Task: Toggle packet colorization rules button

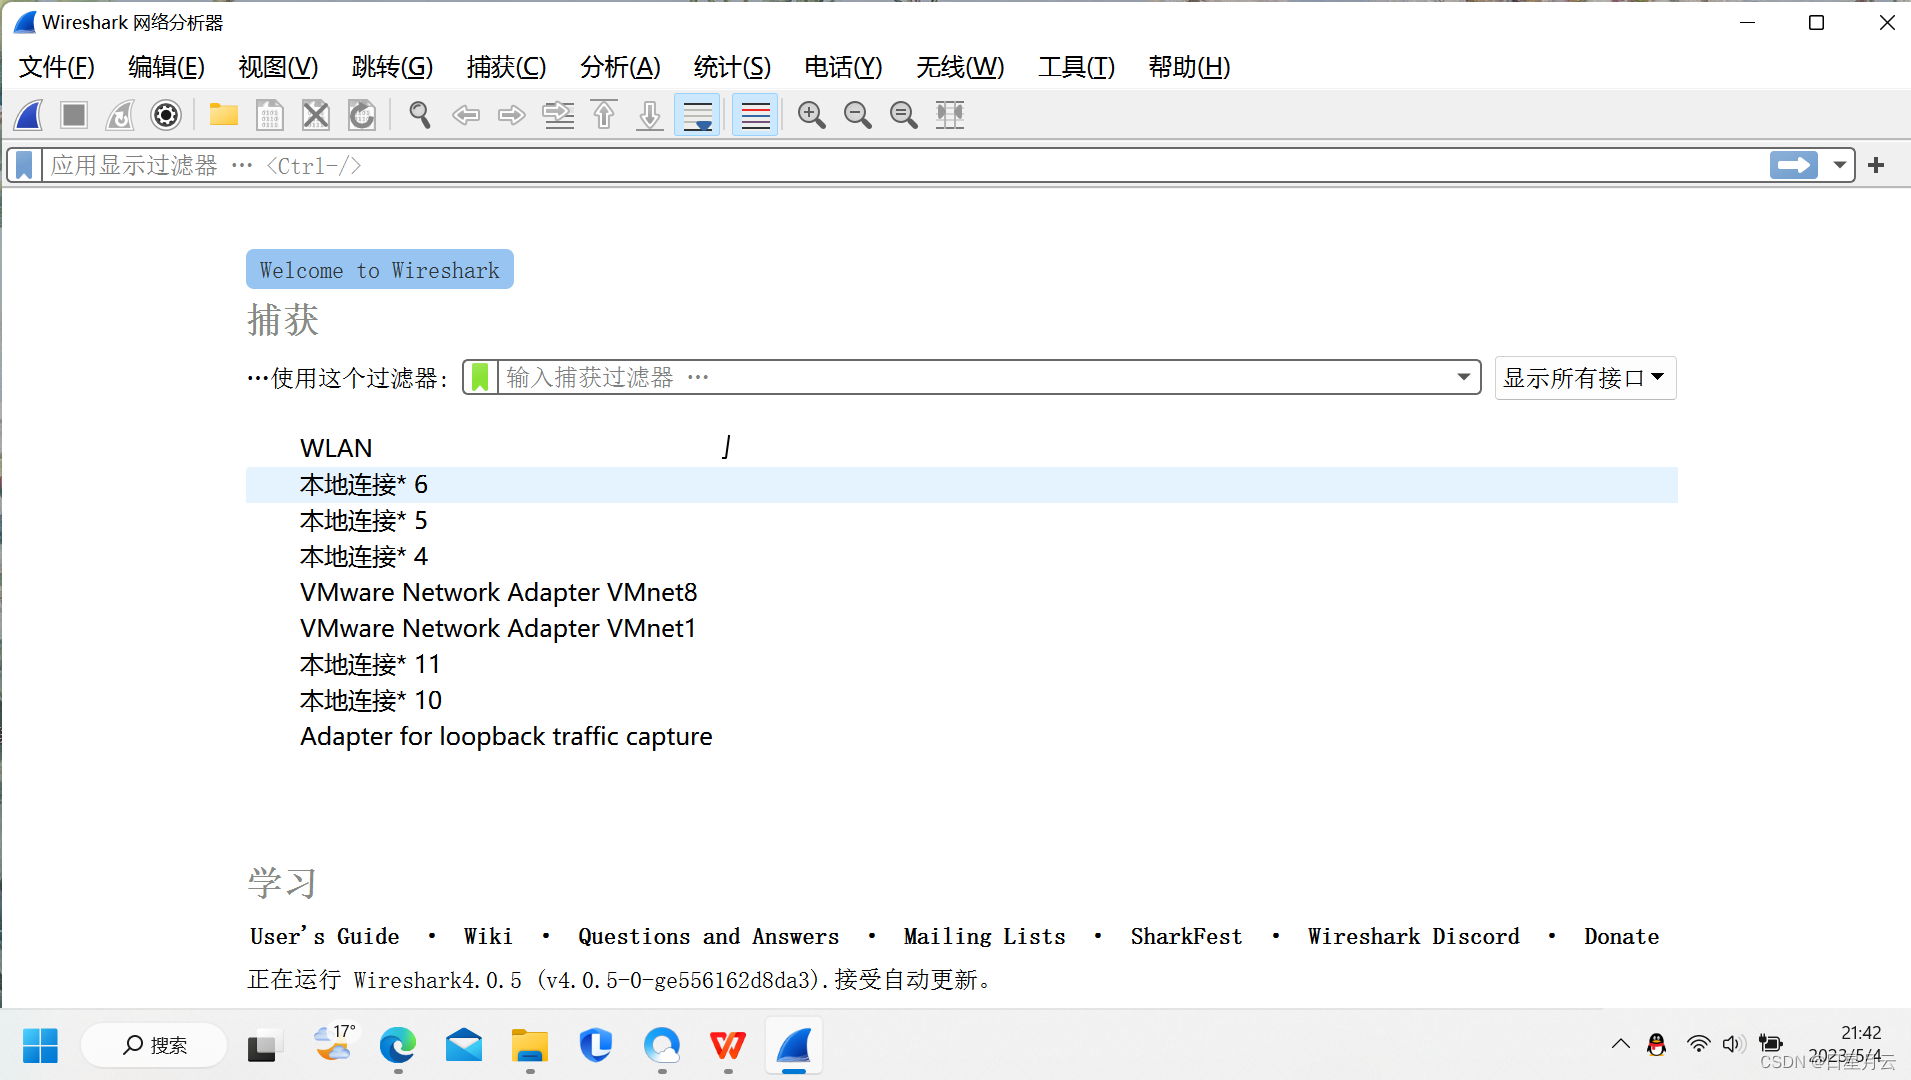Action: [x=755, y=115]
